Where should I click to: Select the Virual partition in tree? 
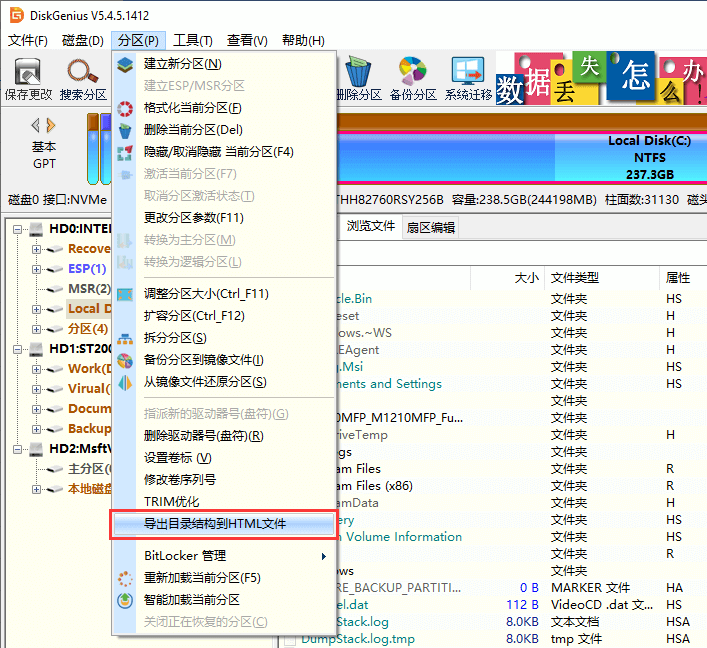[x=89, y=389]
